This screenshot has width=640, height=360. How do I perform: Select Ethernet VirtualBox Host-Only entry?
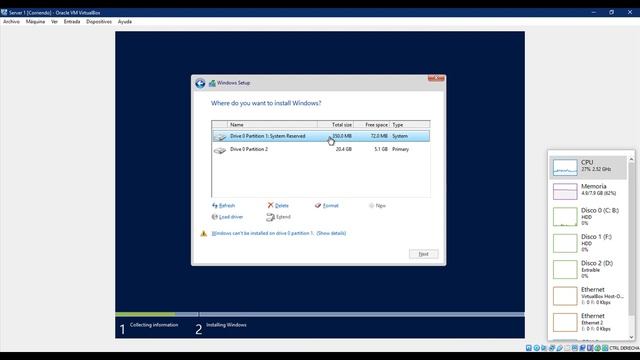[x=588, y=296]
